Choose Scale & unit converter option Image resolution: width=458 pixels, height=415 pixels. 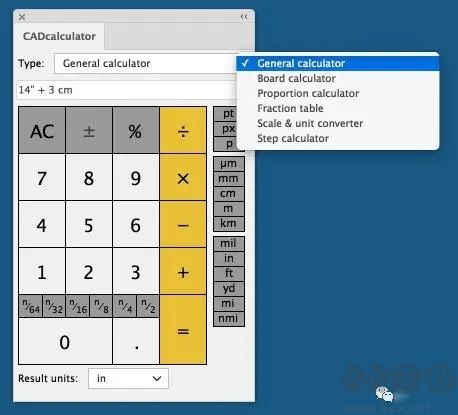[x=338, y=123]
